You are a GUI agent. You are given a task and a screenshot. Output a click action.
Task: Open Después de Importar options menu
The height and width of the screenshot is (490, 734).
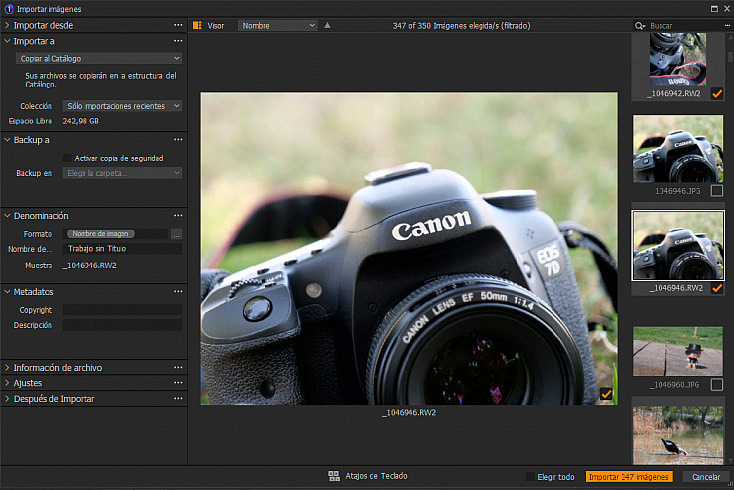178,399
